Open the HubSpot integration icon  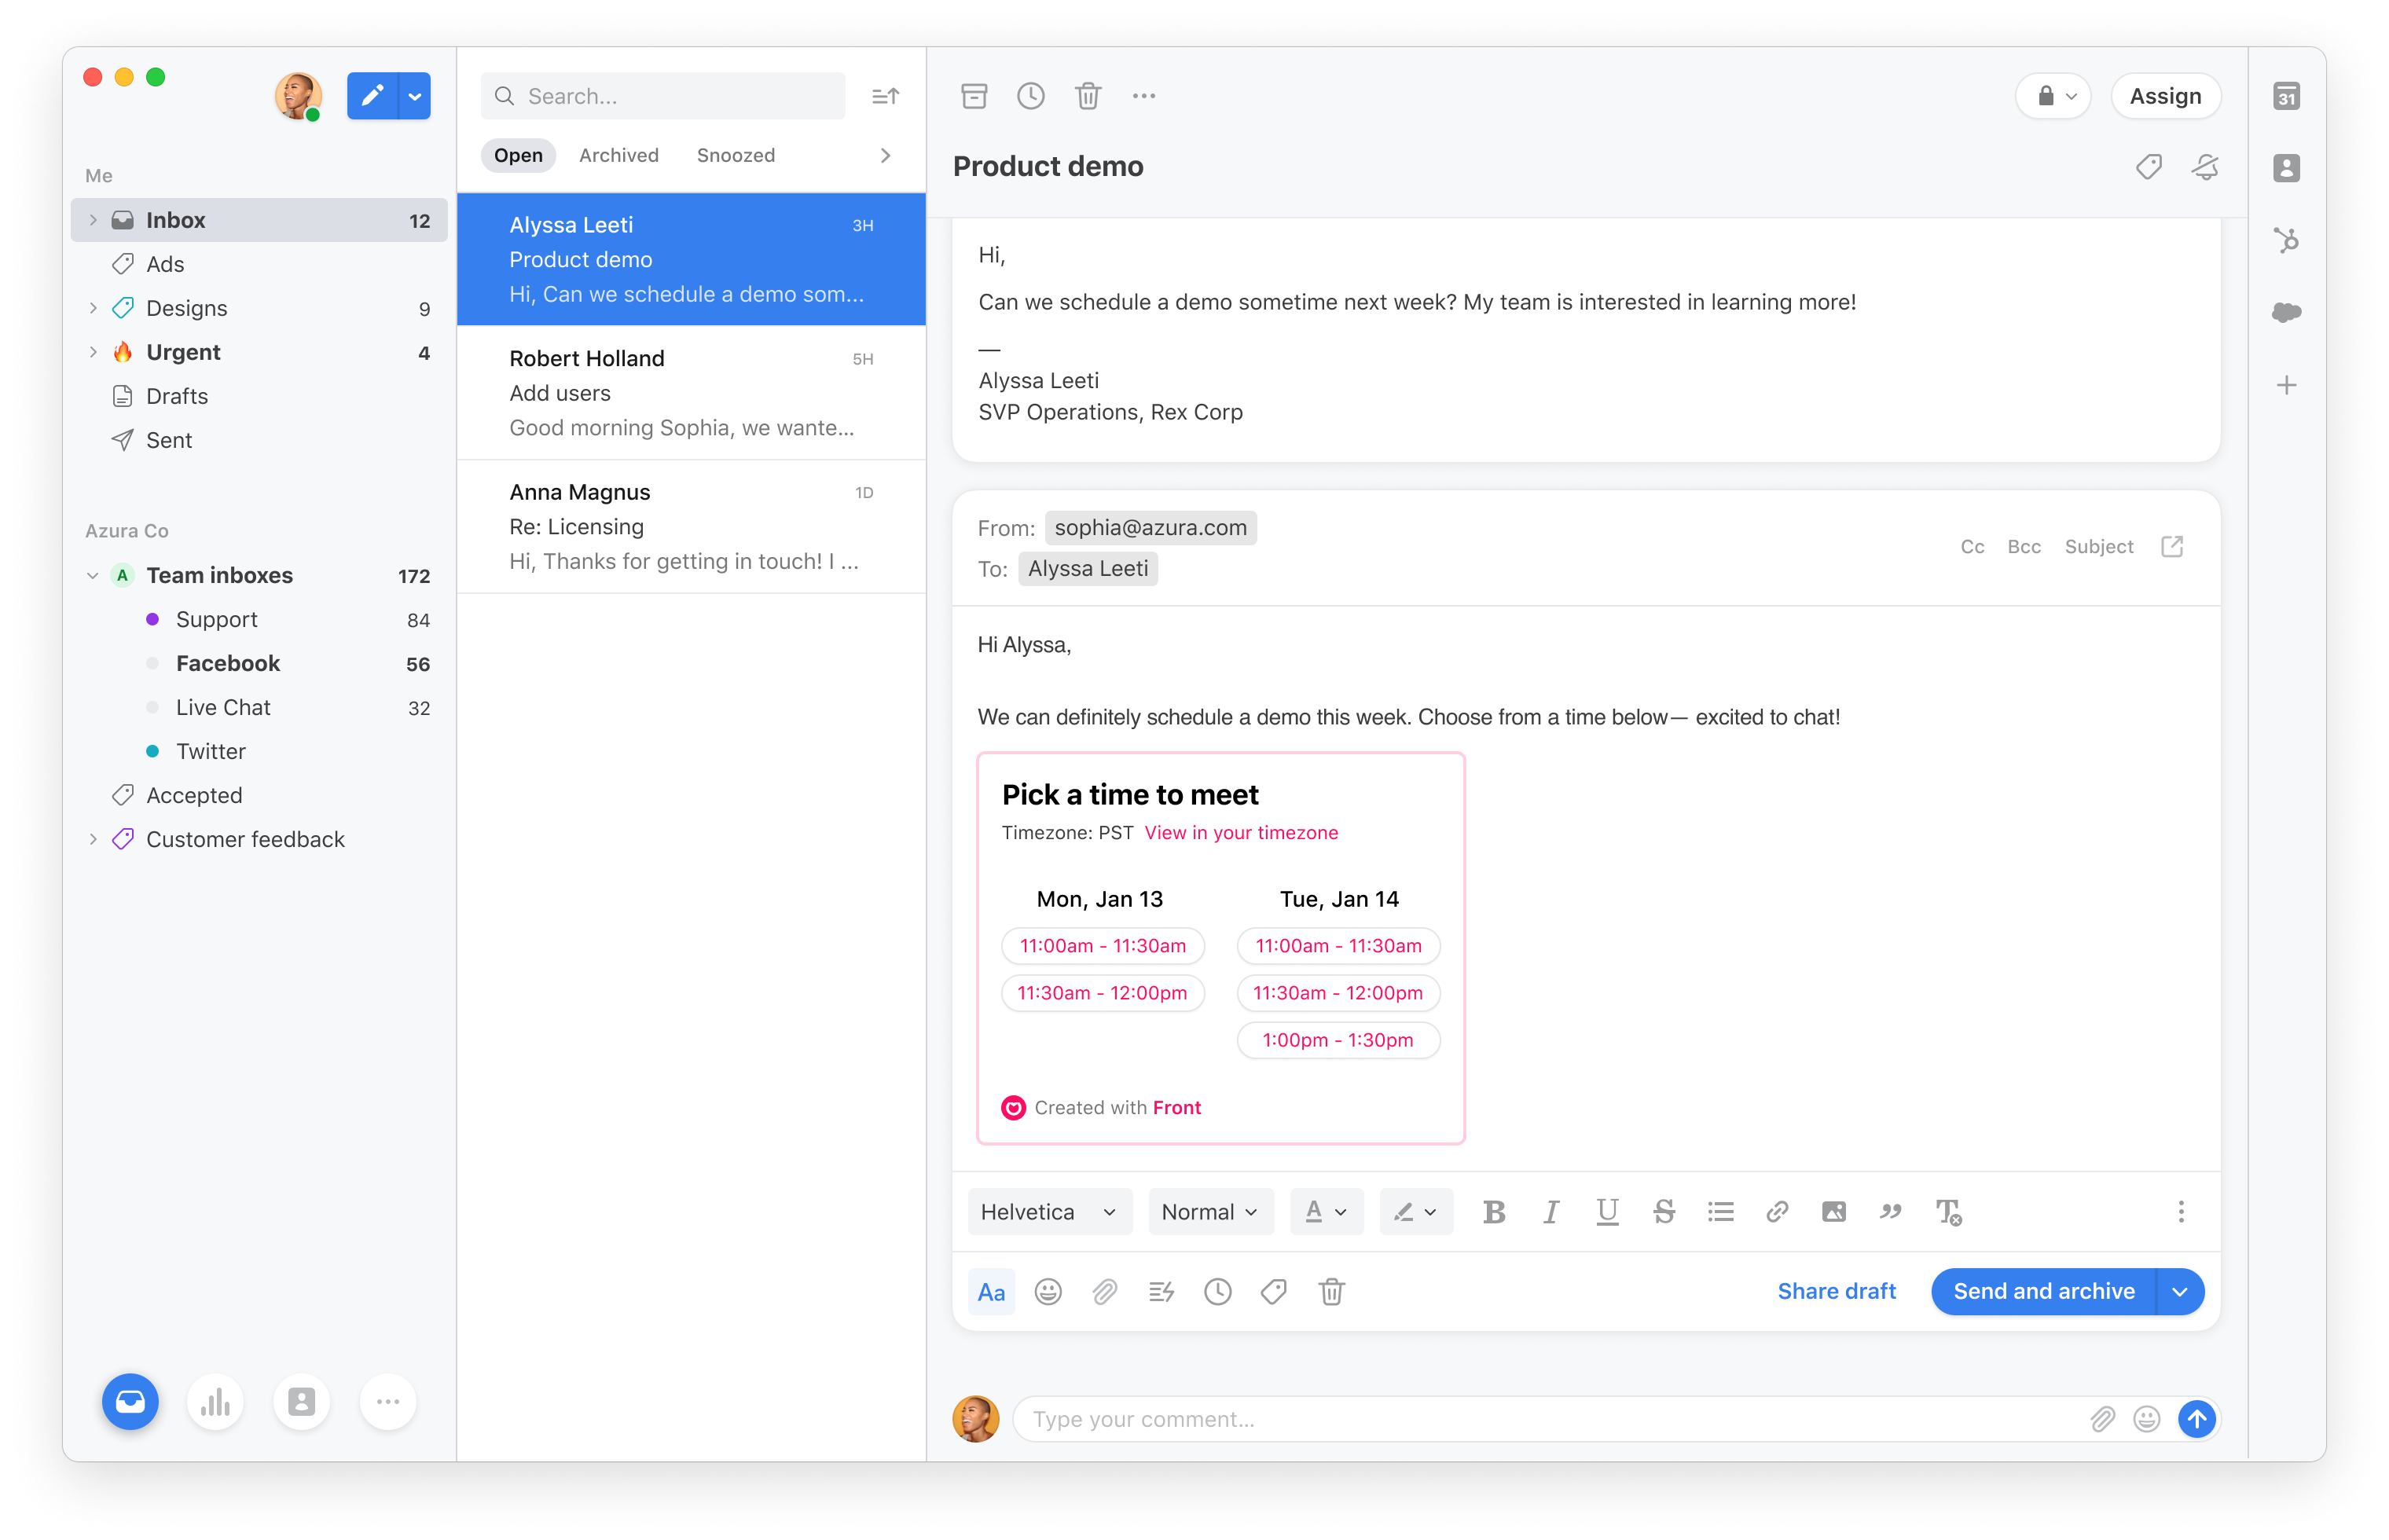2286,240
